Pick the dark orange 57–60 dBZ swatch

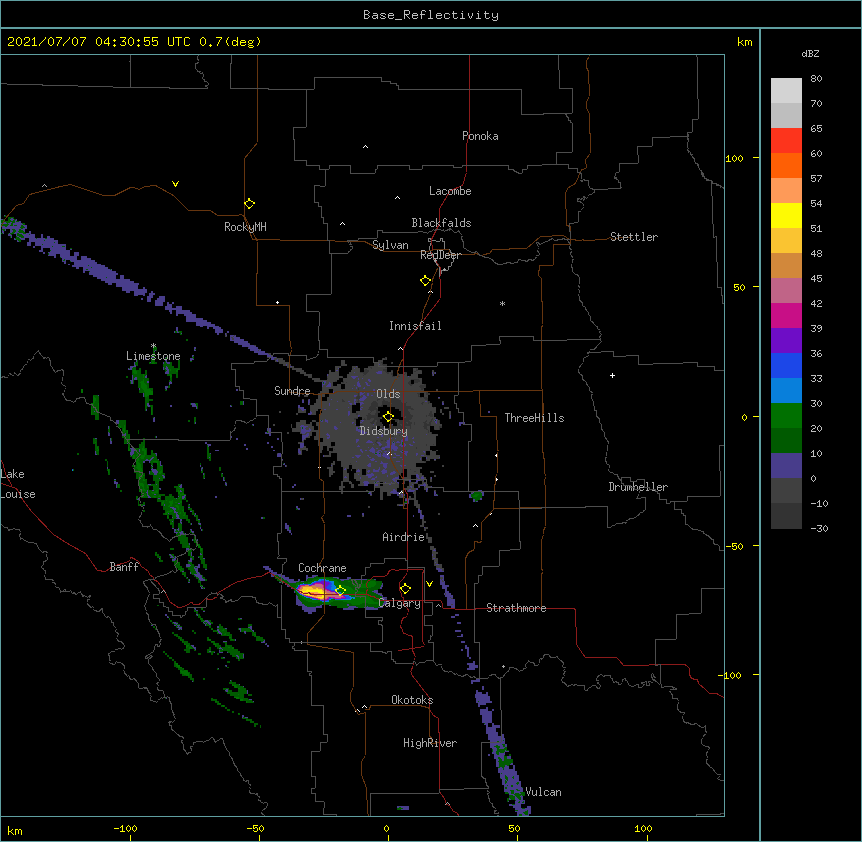pyautogui.click(x=786, y=165)
